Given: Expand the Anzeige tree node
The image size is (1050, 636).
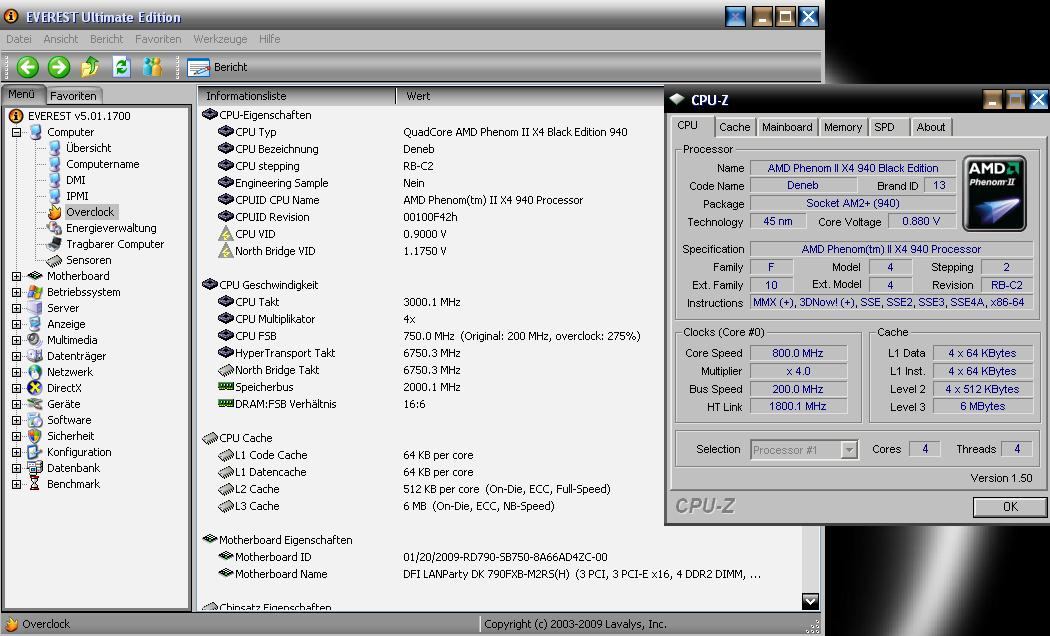Looking at the screenshot, I should pyautogui.click(x=17, y=324).
